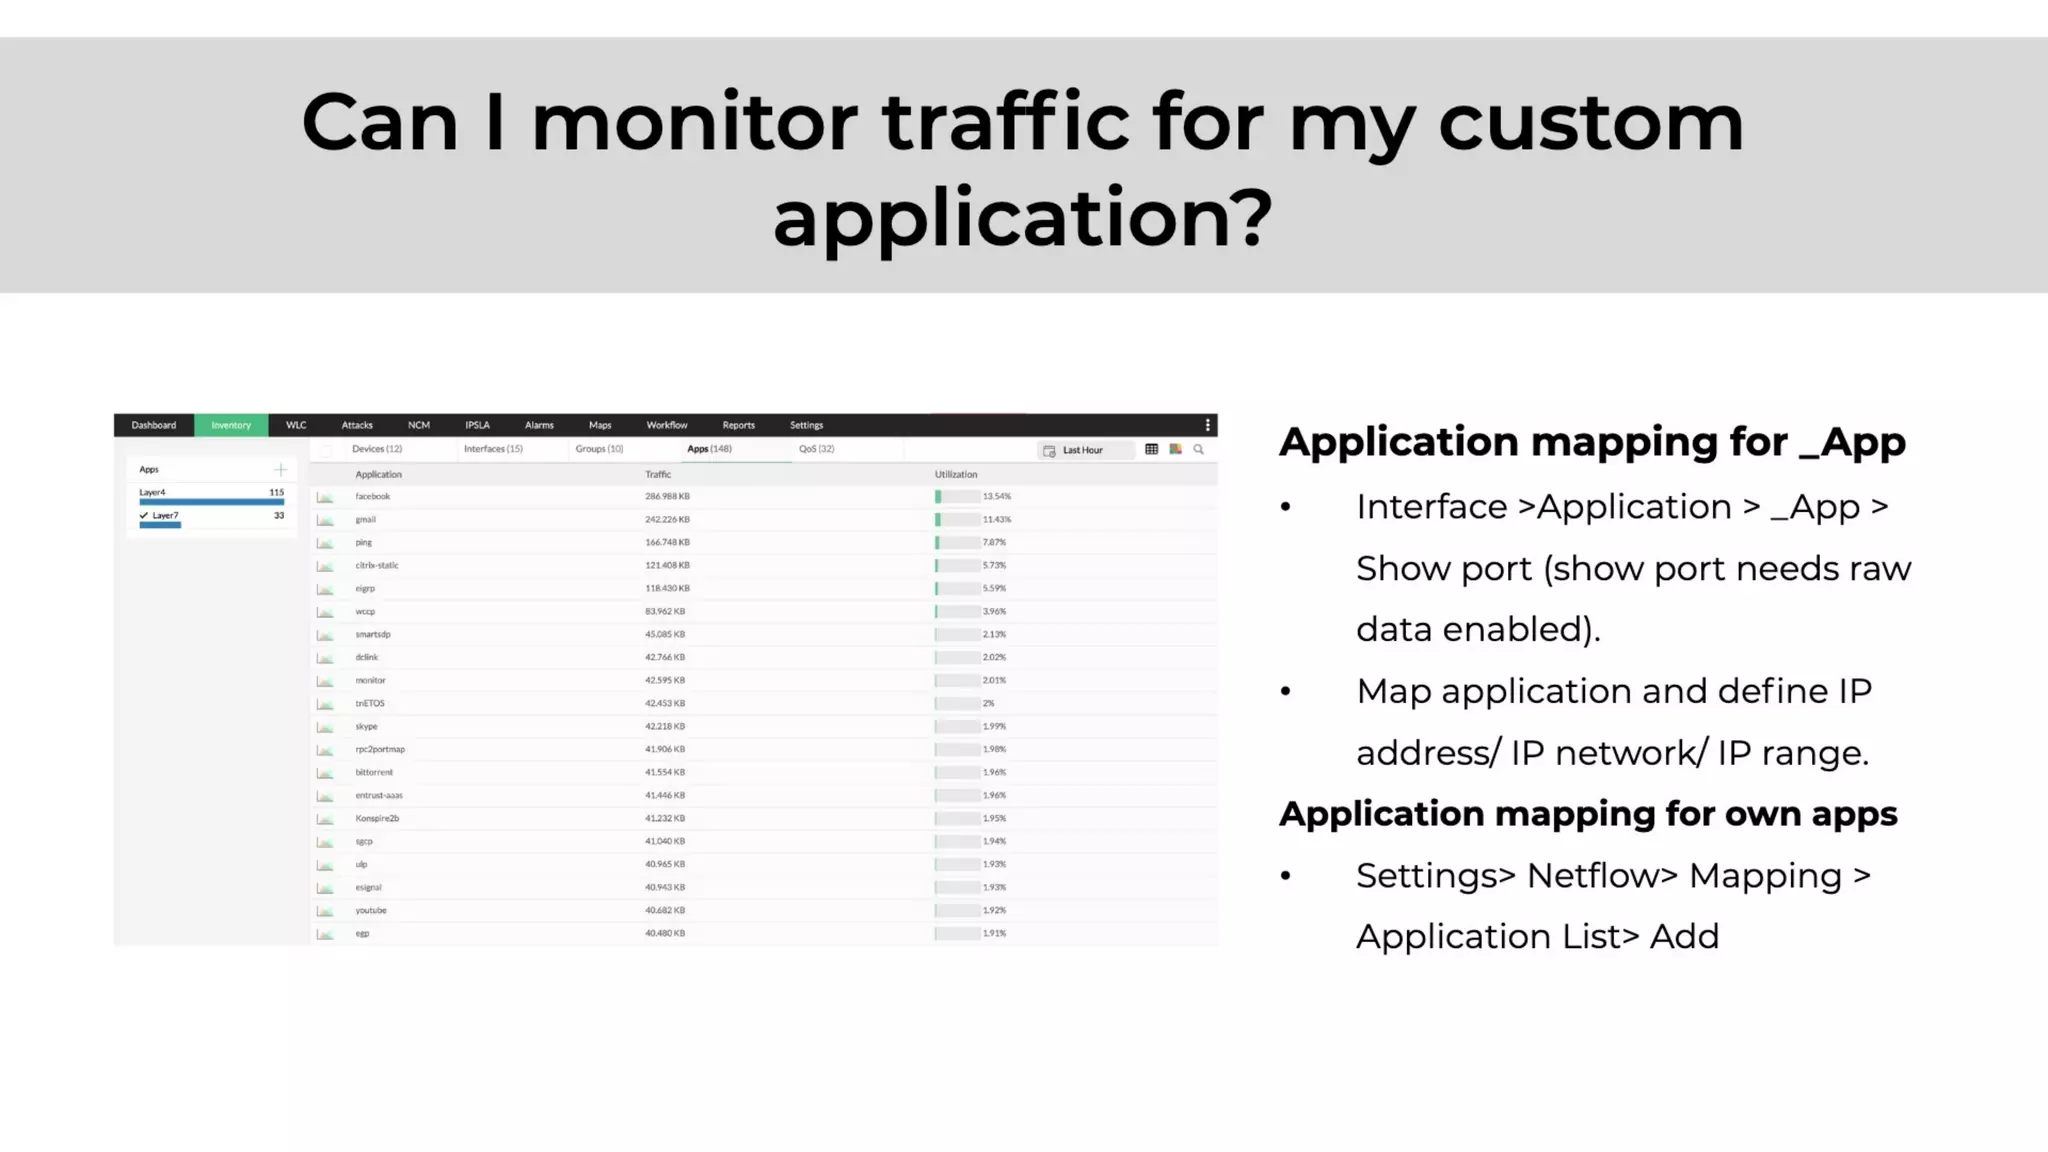Add a new app with plus icon

(280, 469)
